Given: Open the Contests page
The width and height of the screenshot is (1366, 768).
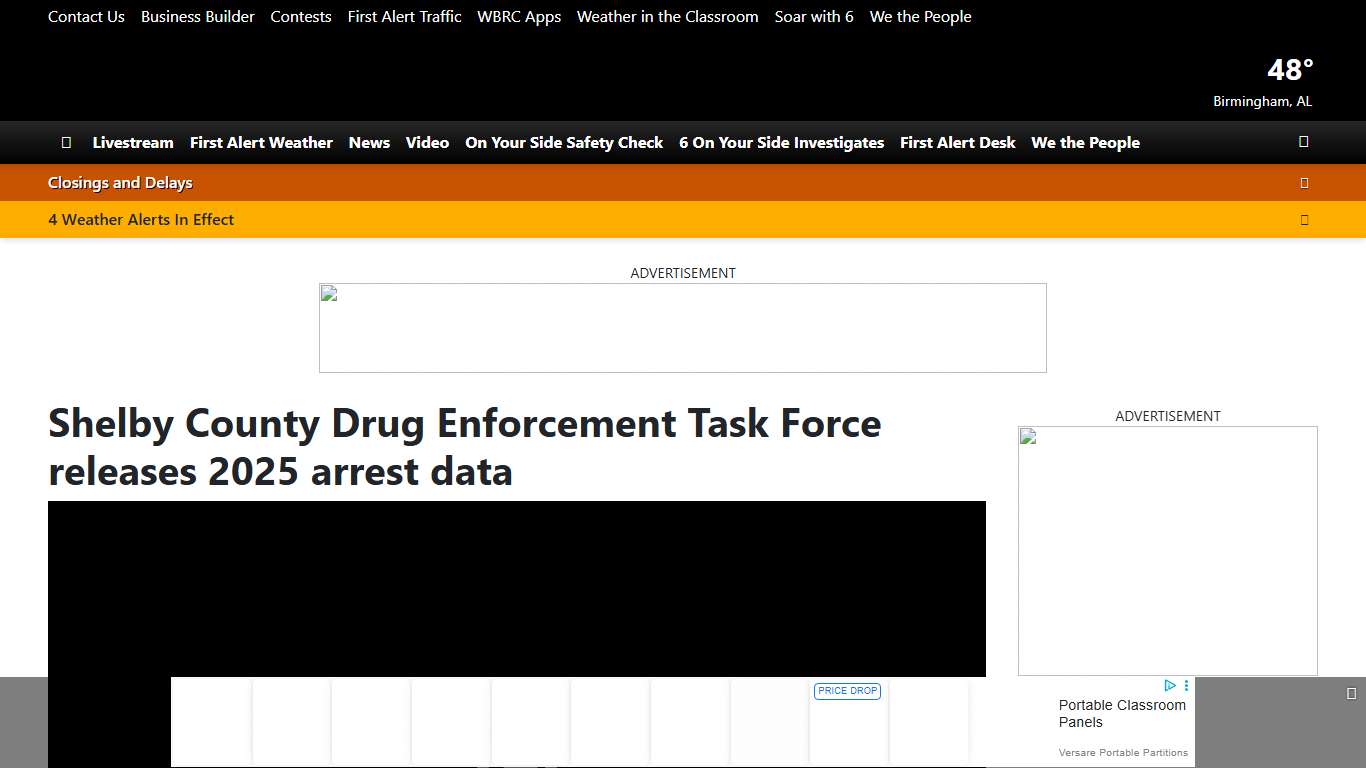Looking at the screenshot, I should point(301,16).
